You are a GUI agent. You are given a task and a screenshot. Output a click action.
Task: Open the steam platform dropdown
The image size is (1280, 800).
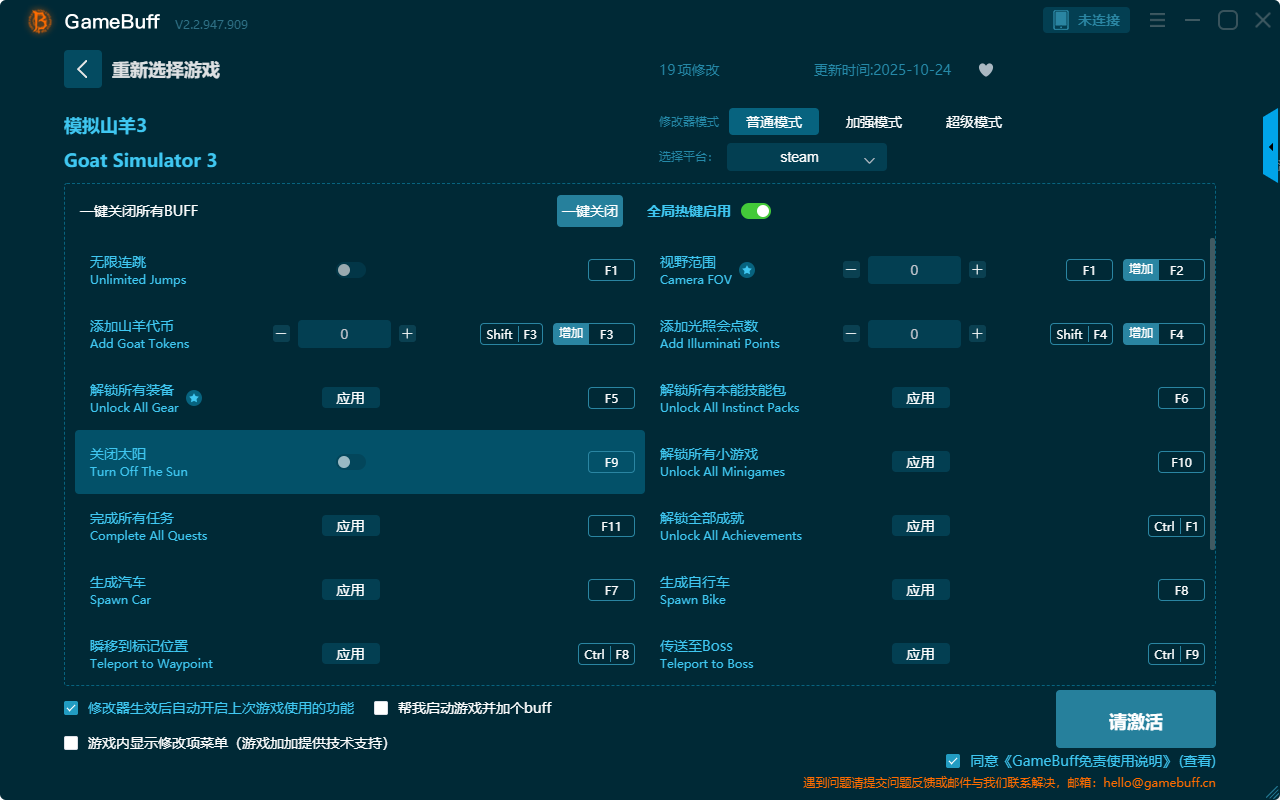(x=806, y=157)
